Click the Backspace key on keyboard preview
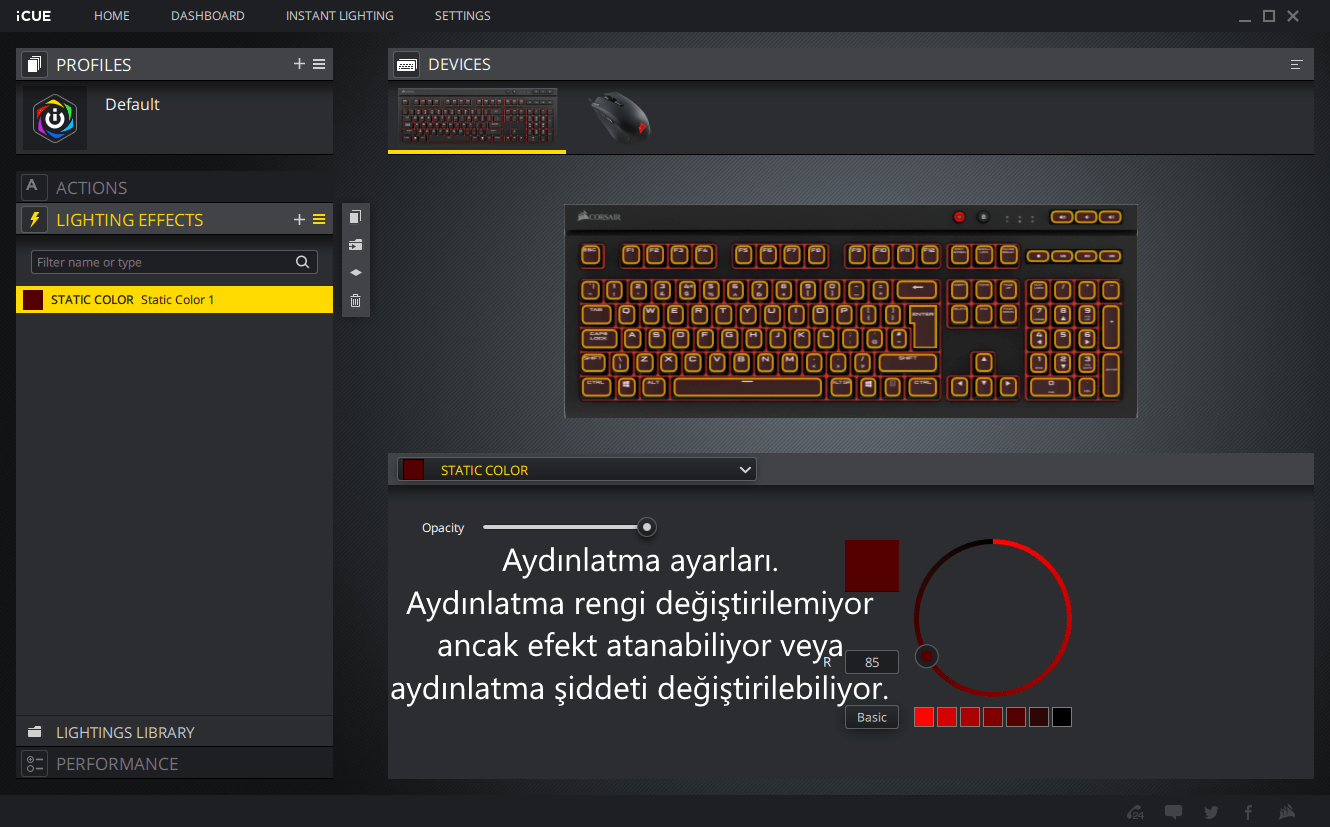Screen dimensions: 1330x827 tap(917, 290)
